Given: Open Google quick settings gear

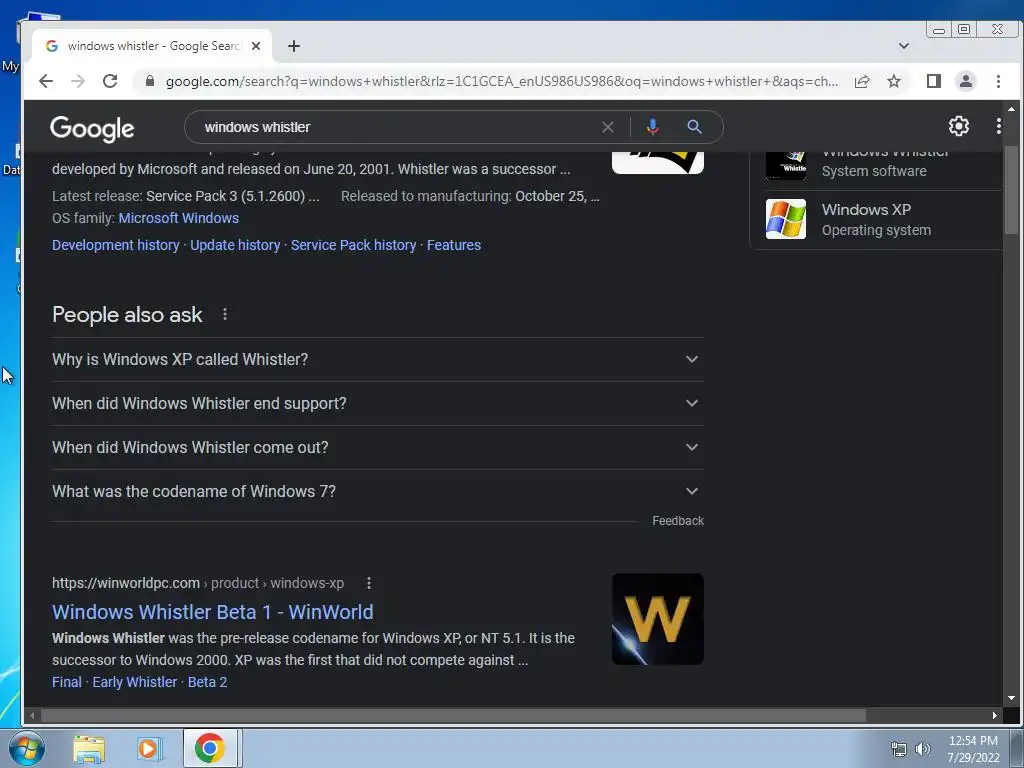Looking at the screenshot, I should 959,126.
